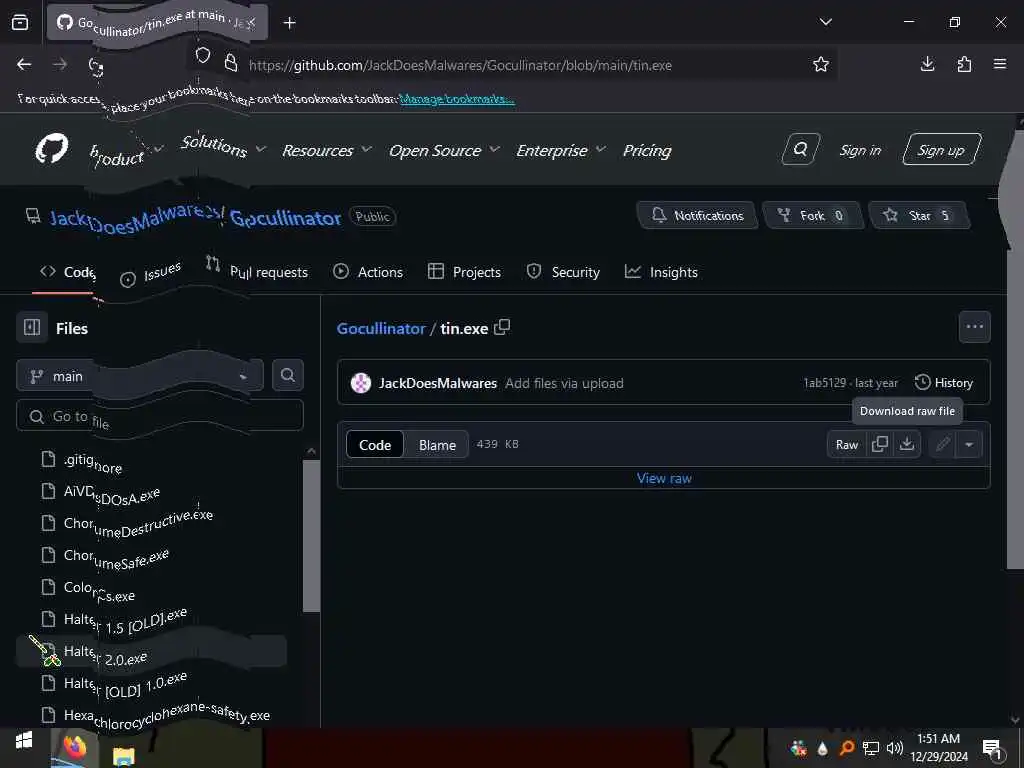Open the Insights tab
This screenshot has height=768, width=1024.
coord(661,272)
